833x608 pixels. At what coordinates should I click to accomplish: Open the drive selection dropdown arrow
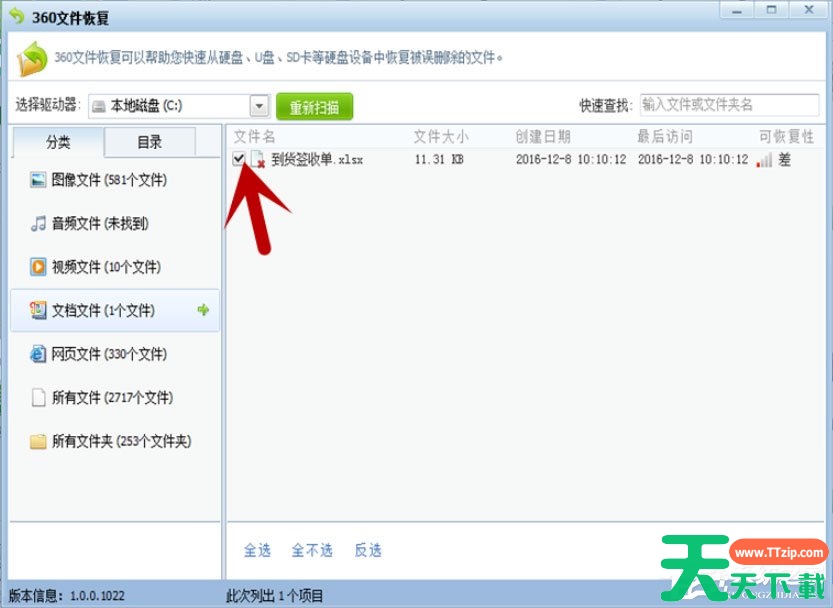point(259,106)
